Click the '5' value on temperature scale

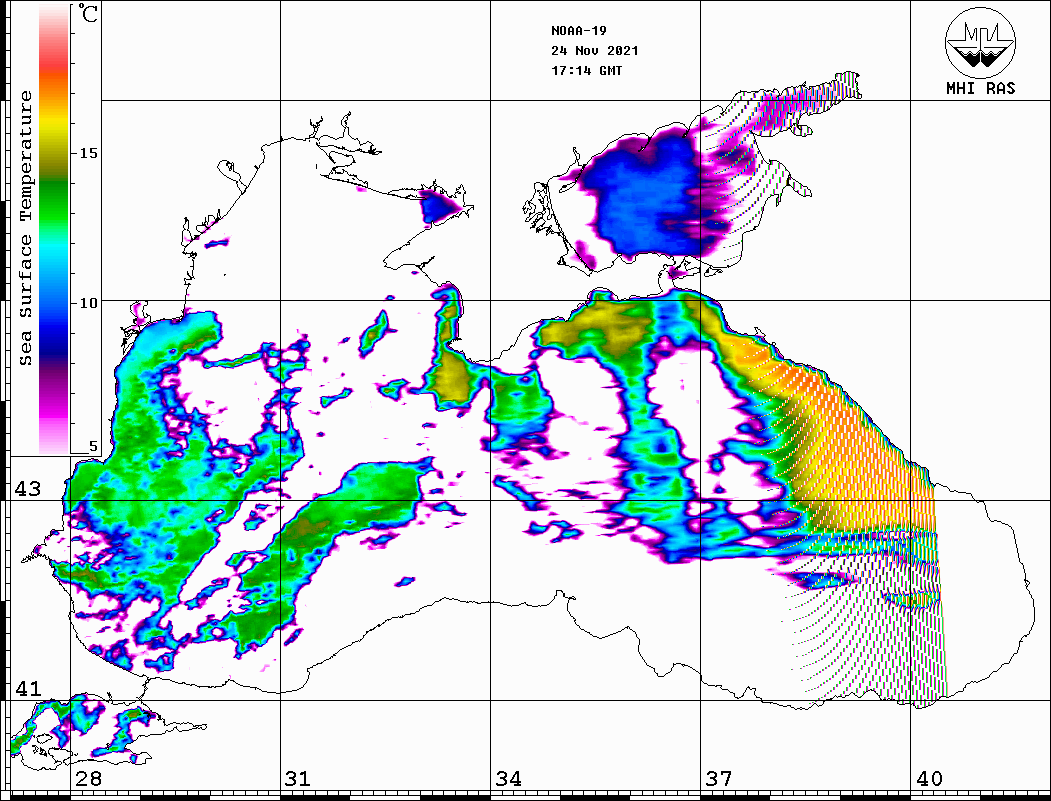93,446
